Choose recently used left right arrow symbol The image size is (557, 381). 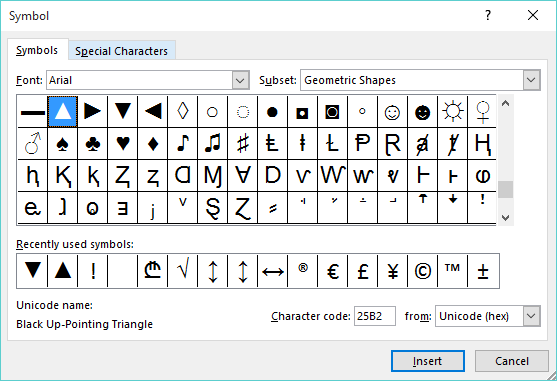(272, 271)
